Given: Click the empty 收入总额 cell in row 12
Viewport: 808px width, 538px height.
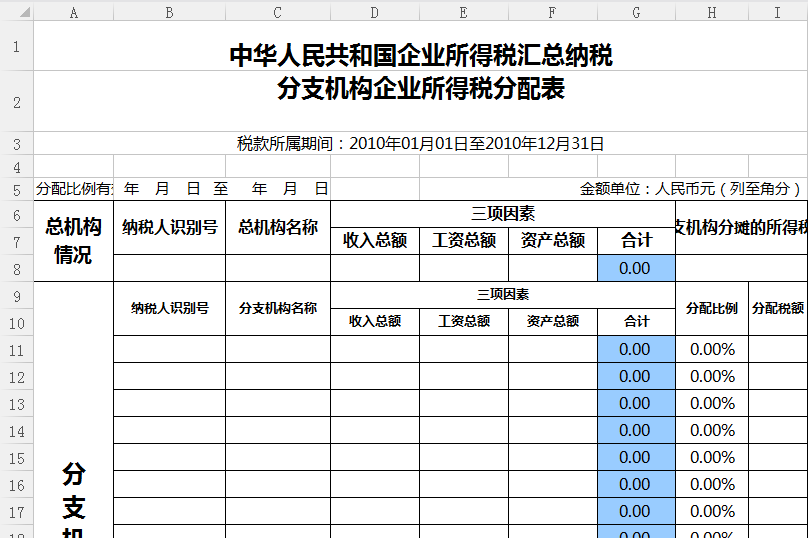Looking at the screenshot, I should (x=374, y=377).
